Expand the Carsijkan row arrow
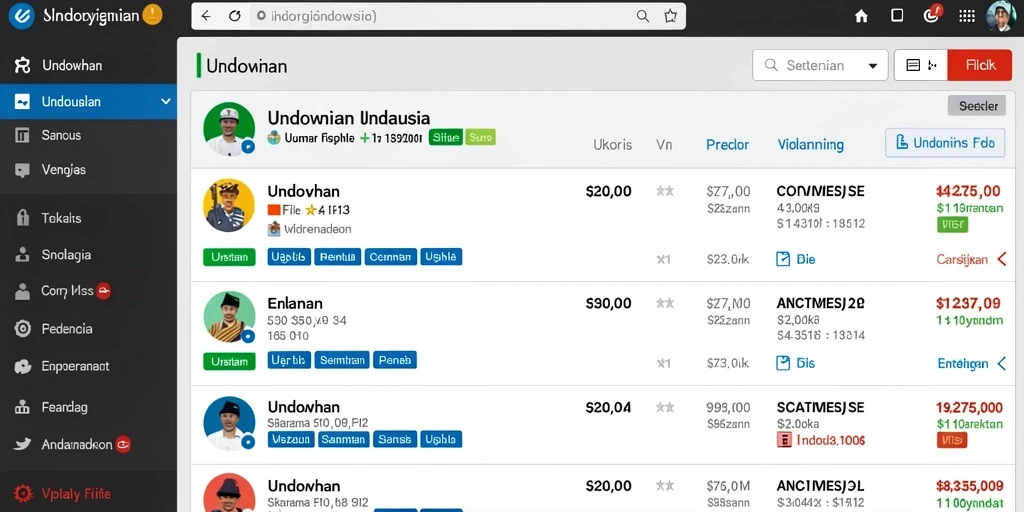 click(x=1002, y=259)
